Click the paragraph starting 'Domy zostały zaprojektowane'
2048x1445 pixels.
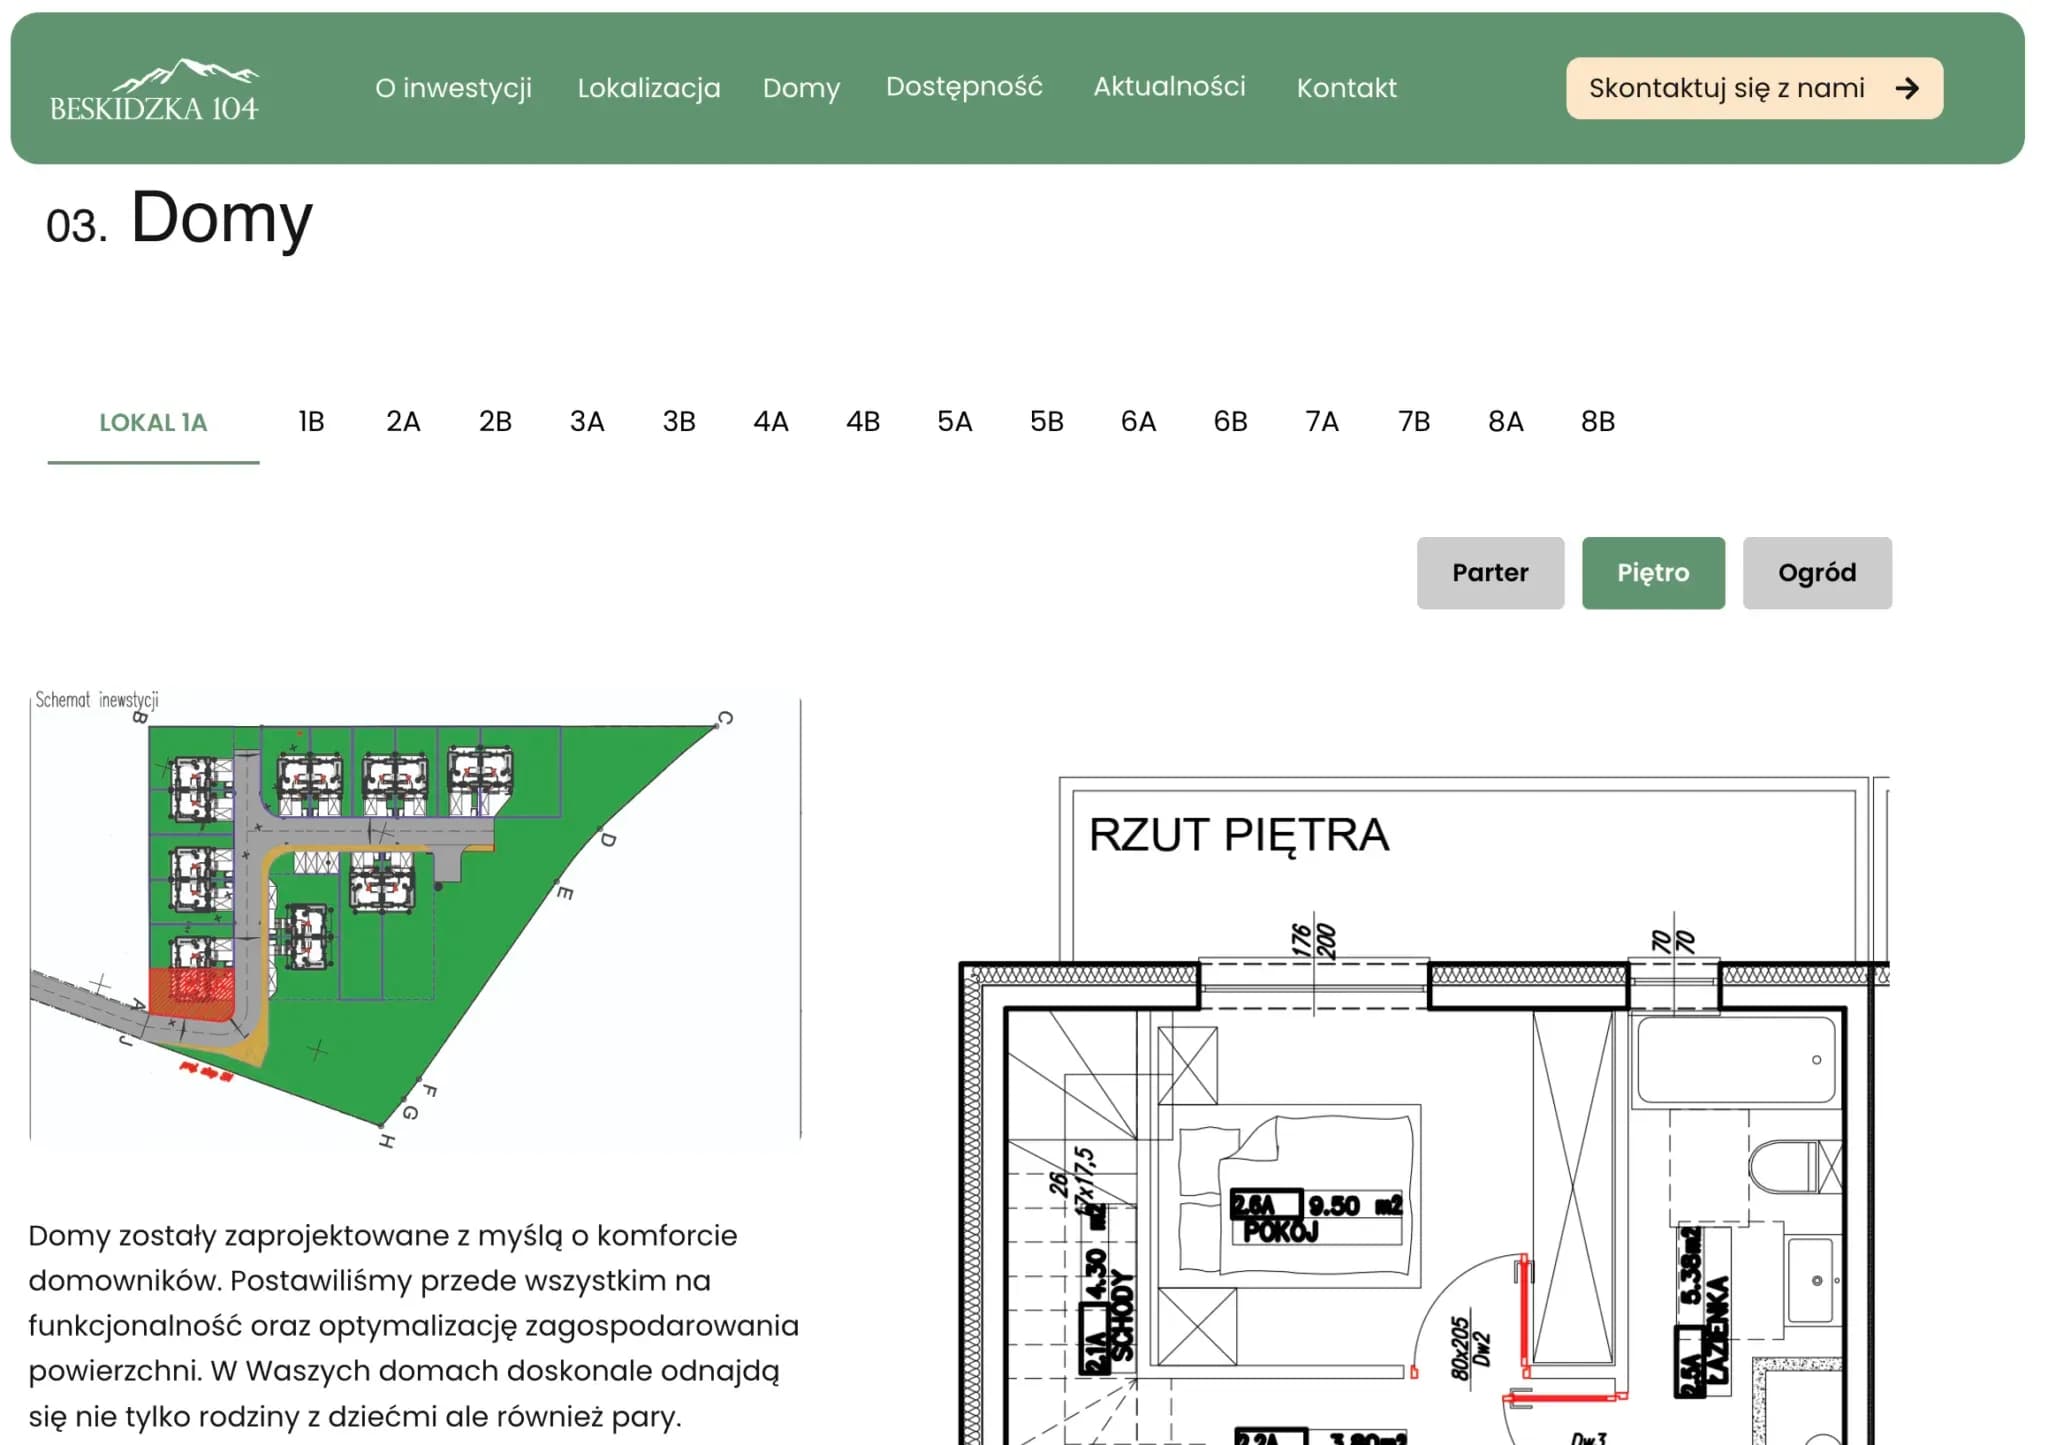tap(413, 1326)
